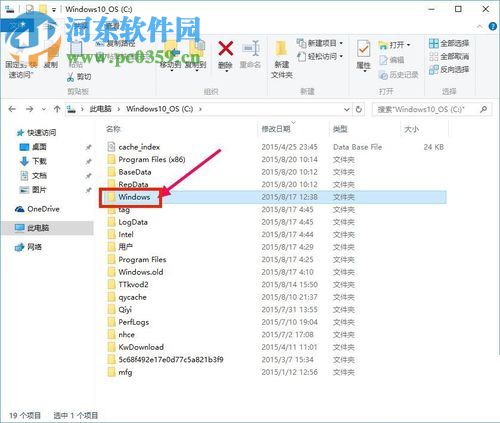Select the nhce folder
500x423 pixels.
coord(121,334)
